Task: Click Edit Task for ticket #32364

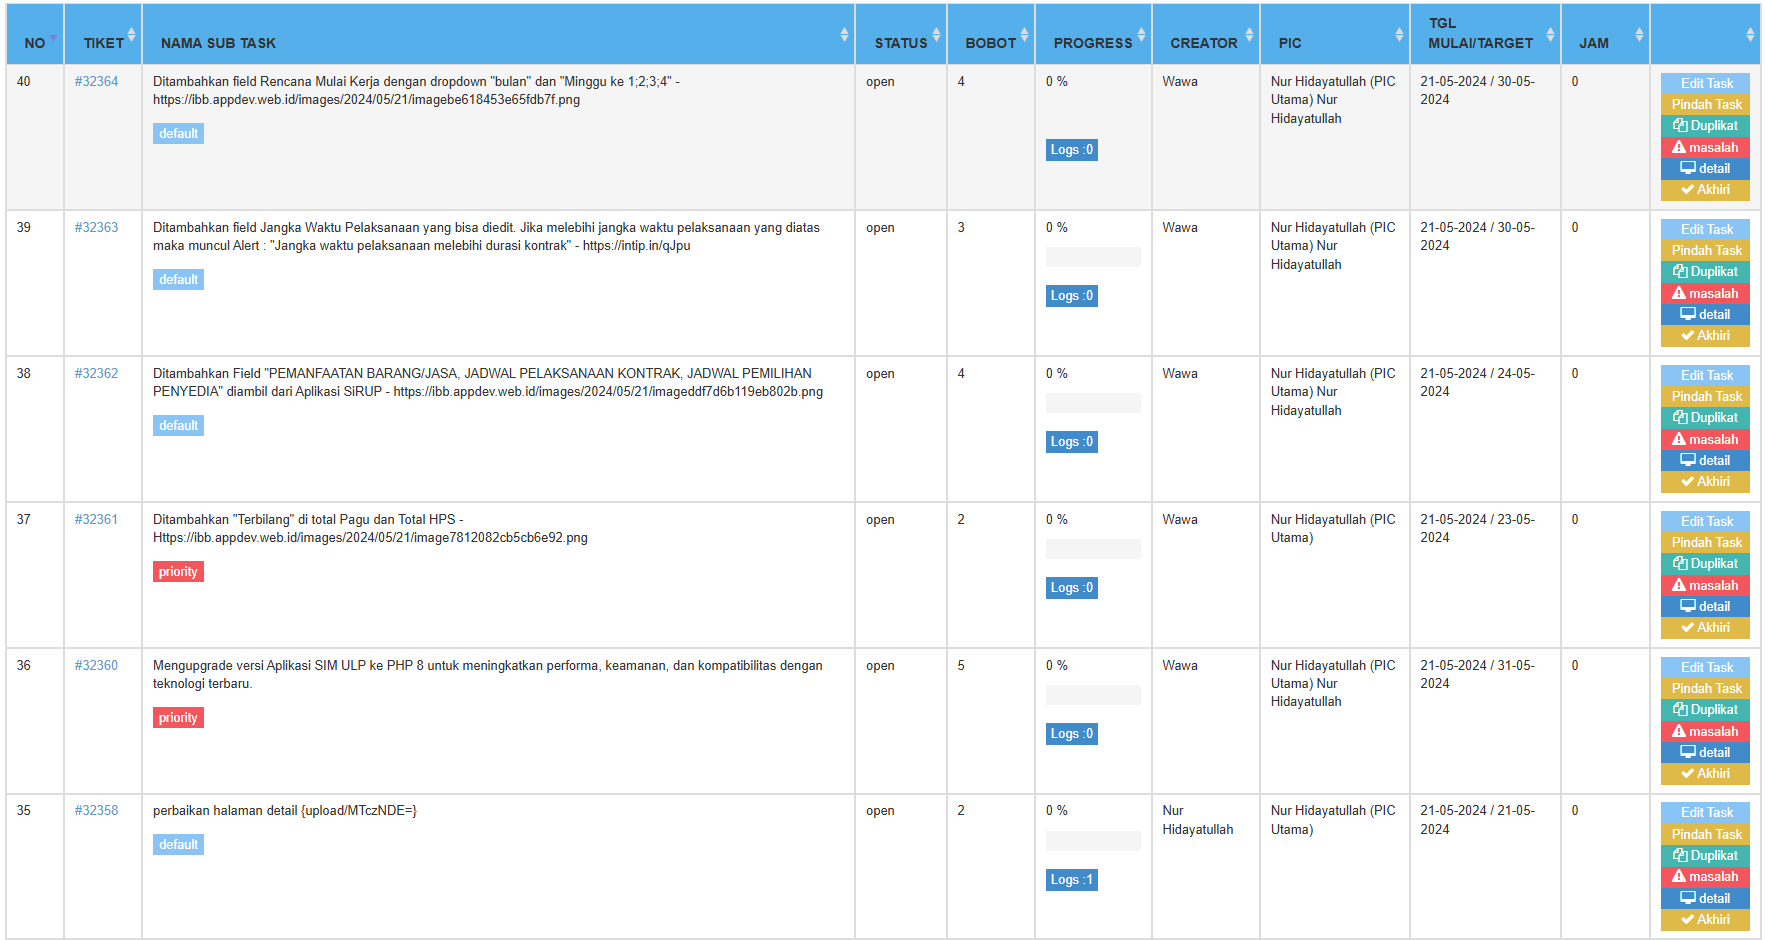Action: click(1705, 83)
